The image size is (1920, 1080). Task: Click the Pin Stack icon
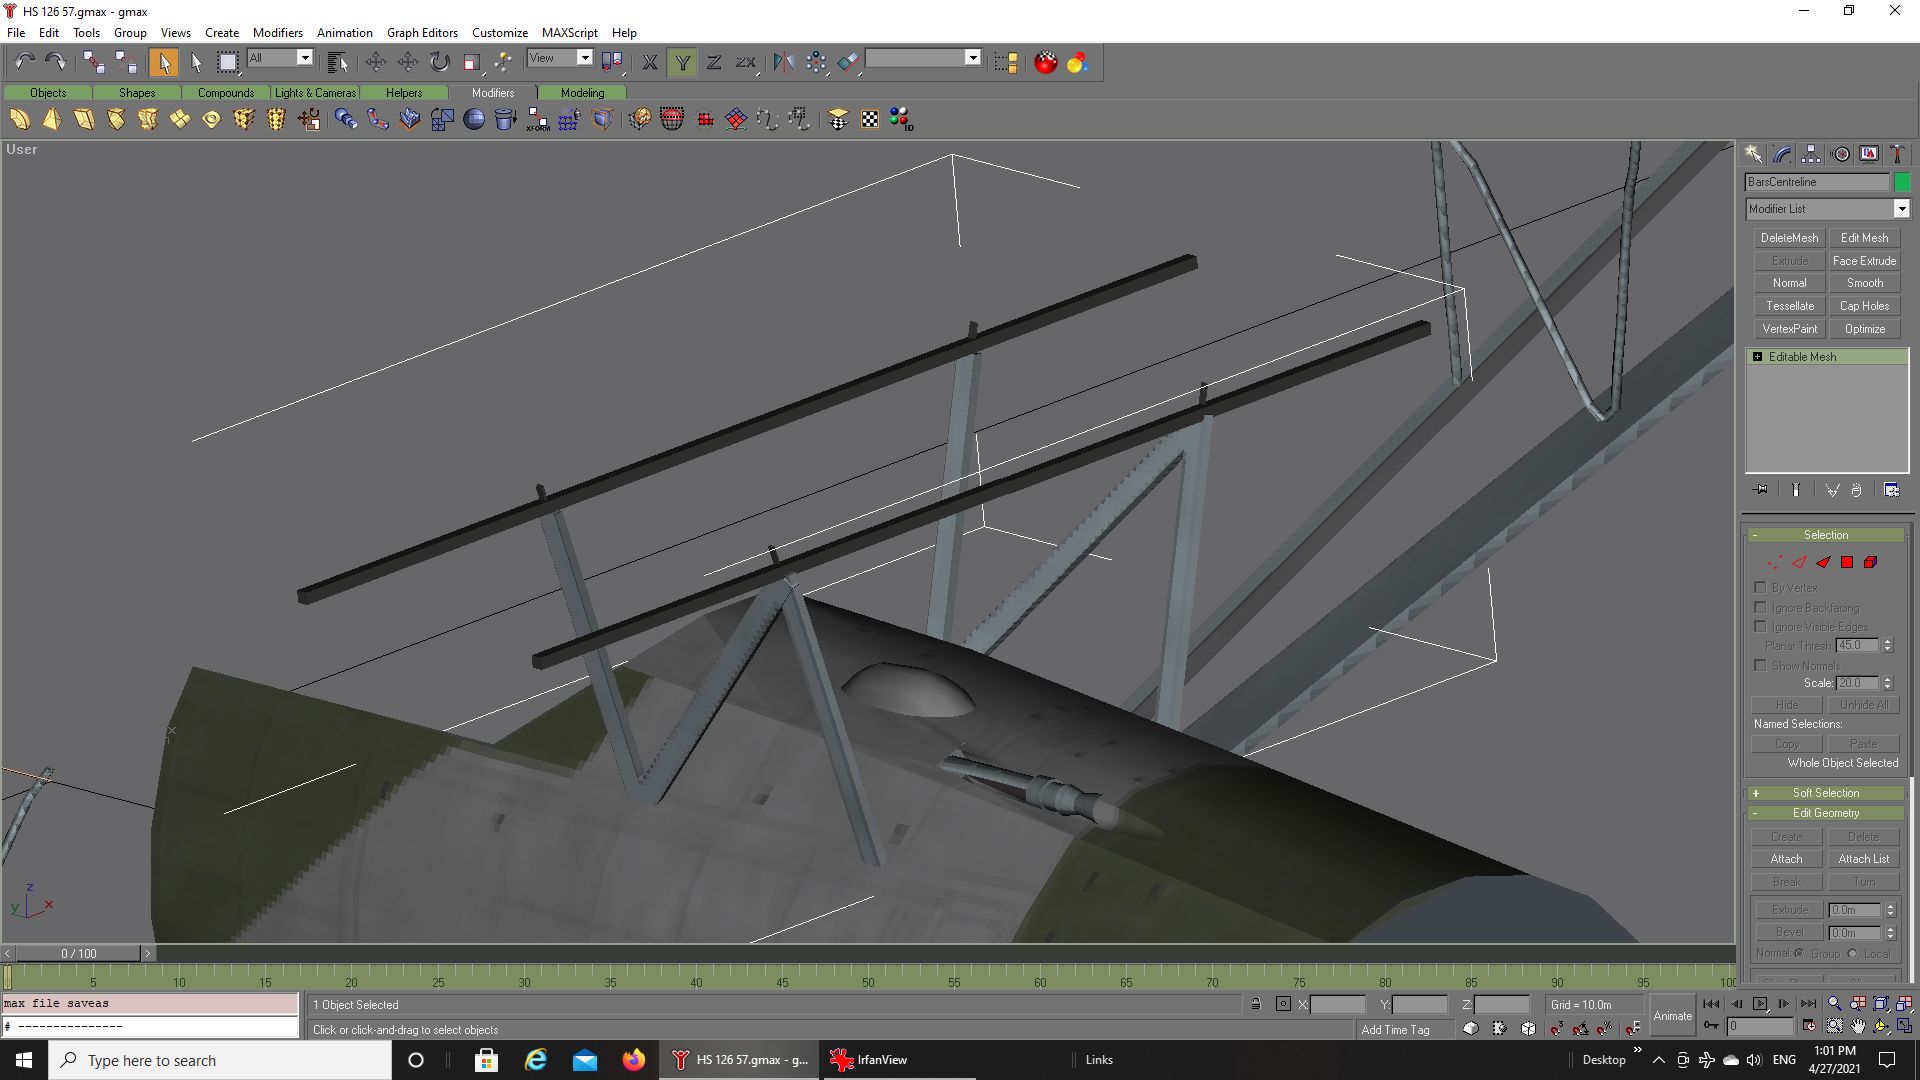pos(1761,490)
